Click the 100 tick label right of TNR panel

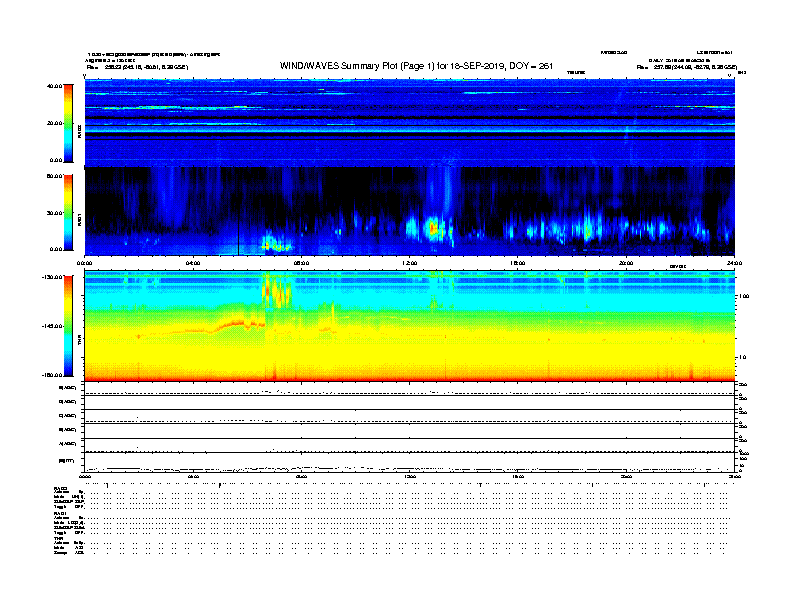pyautogui.click(x=744, y=296)
